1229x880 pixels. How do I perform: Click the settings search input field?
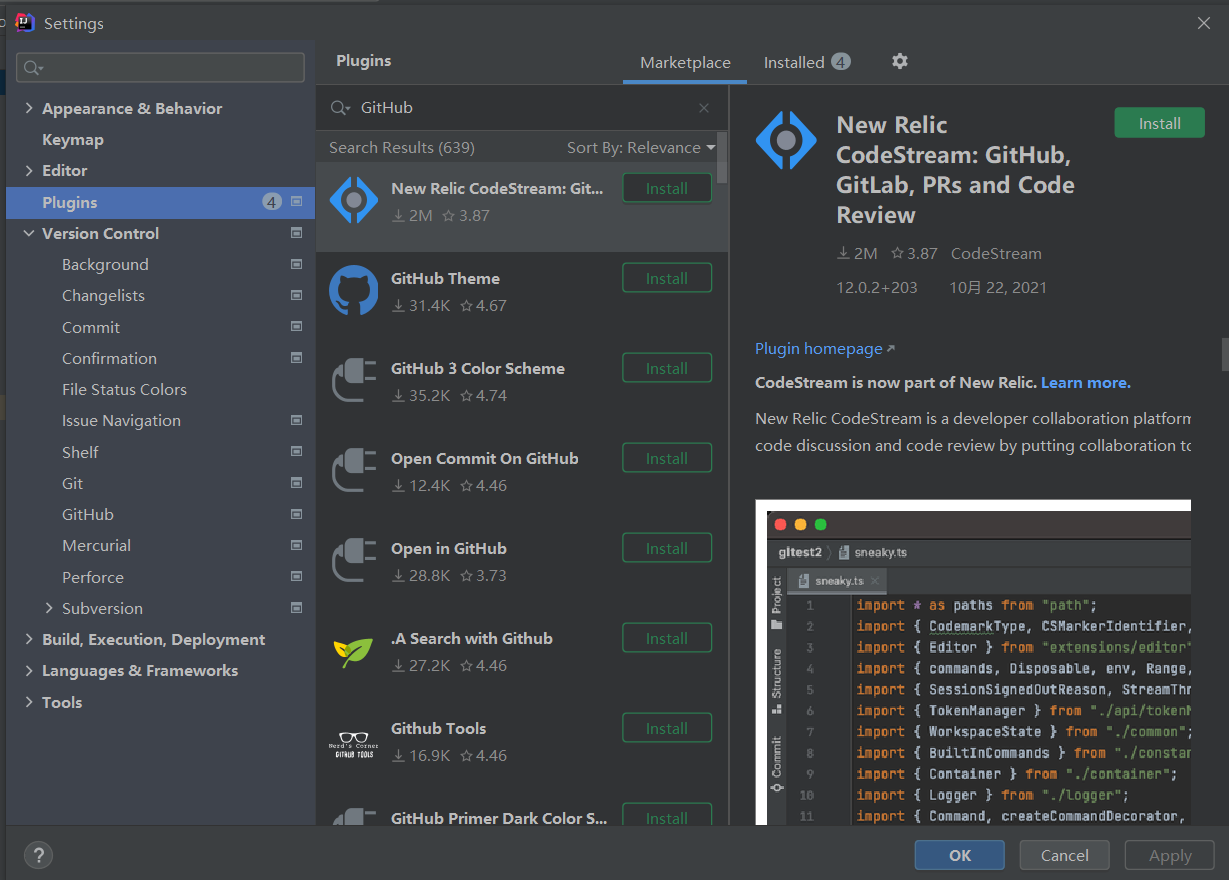pos(160,67)
